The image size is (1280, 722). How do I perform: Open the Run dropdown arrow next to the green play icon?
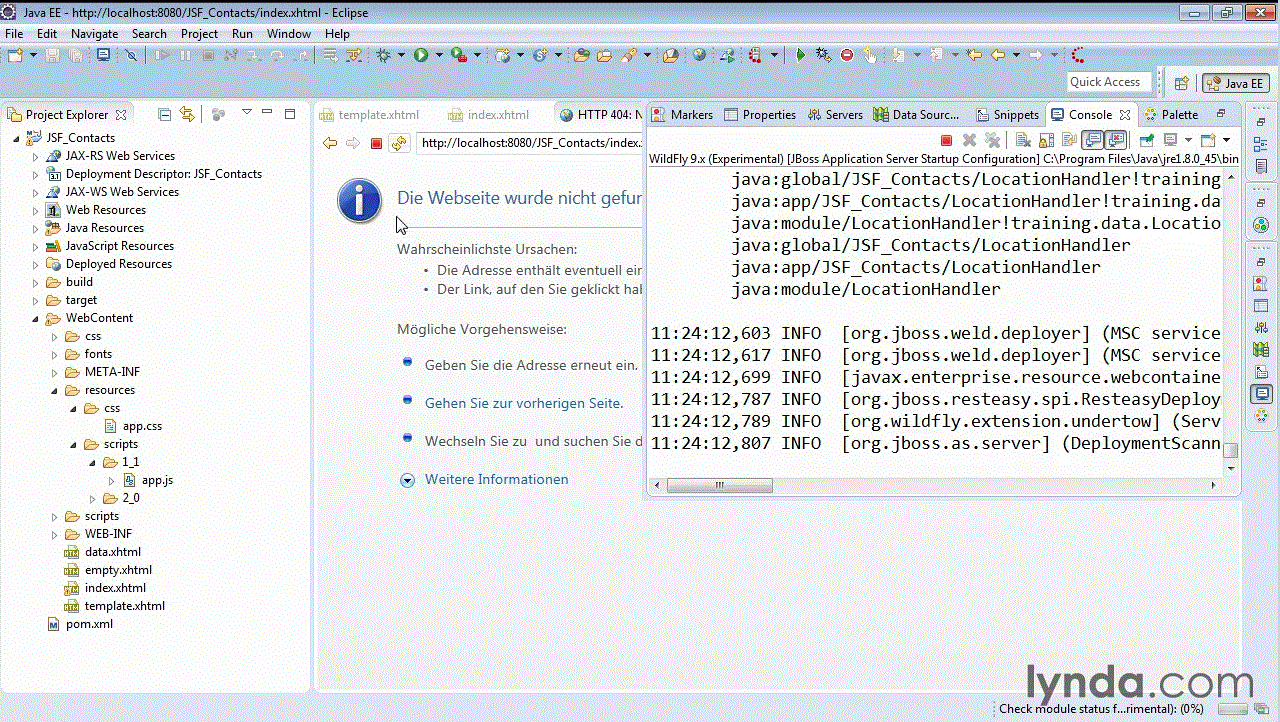[x=439, y=55]
